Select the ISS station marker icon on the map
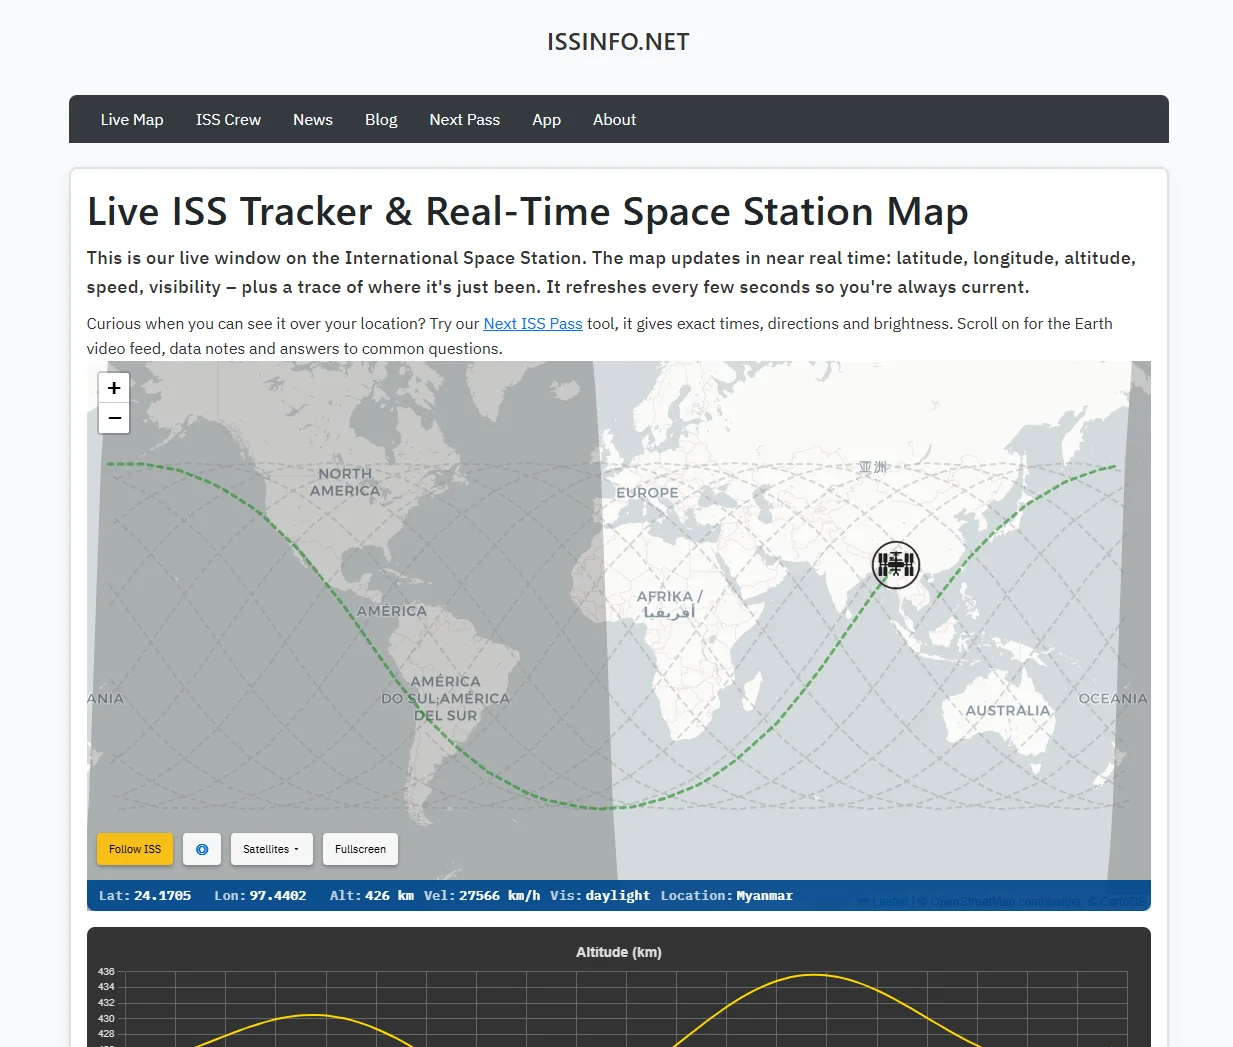This screenshot has width=1233, height=1047. pos(895,565)
